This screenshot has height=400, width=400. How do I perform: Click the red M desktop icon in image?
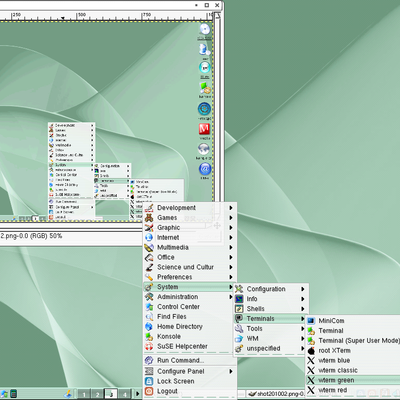tap(204, 129)
